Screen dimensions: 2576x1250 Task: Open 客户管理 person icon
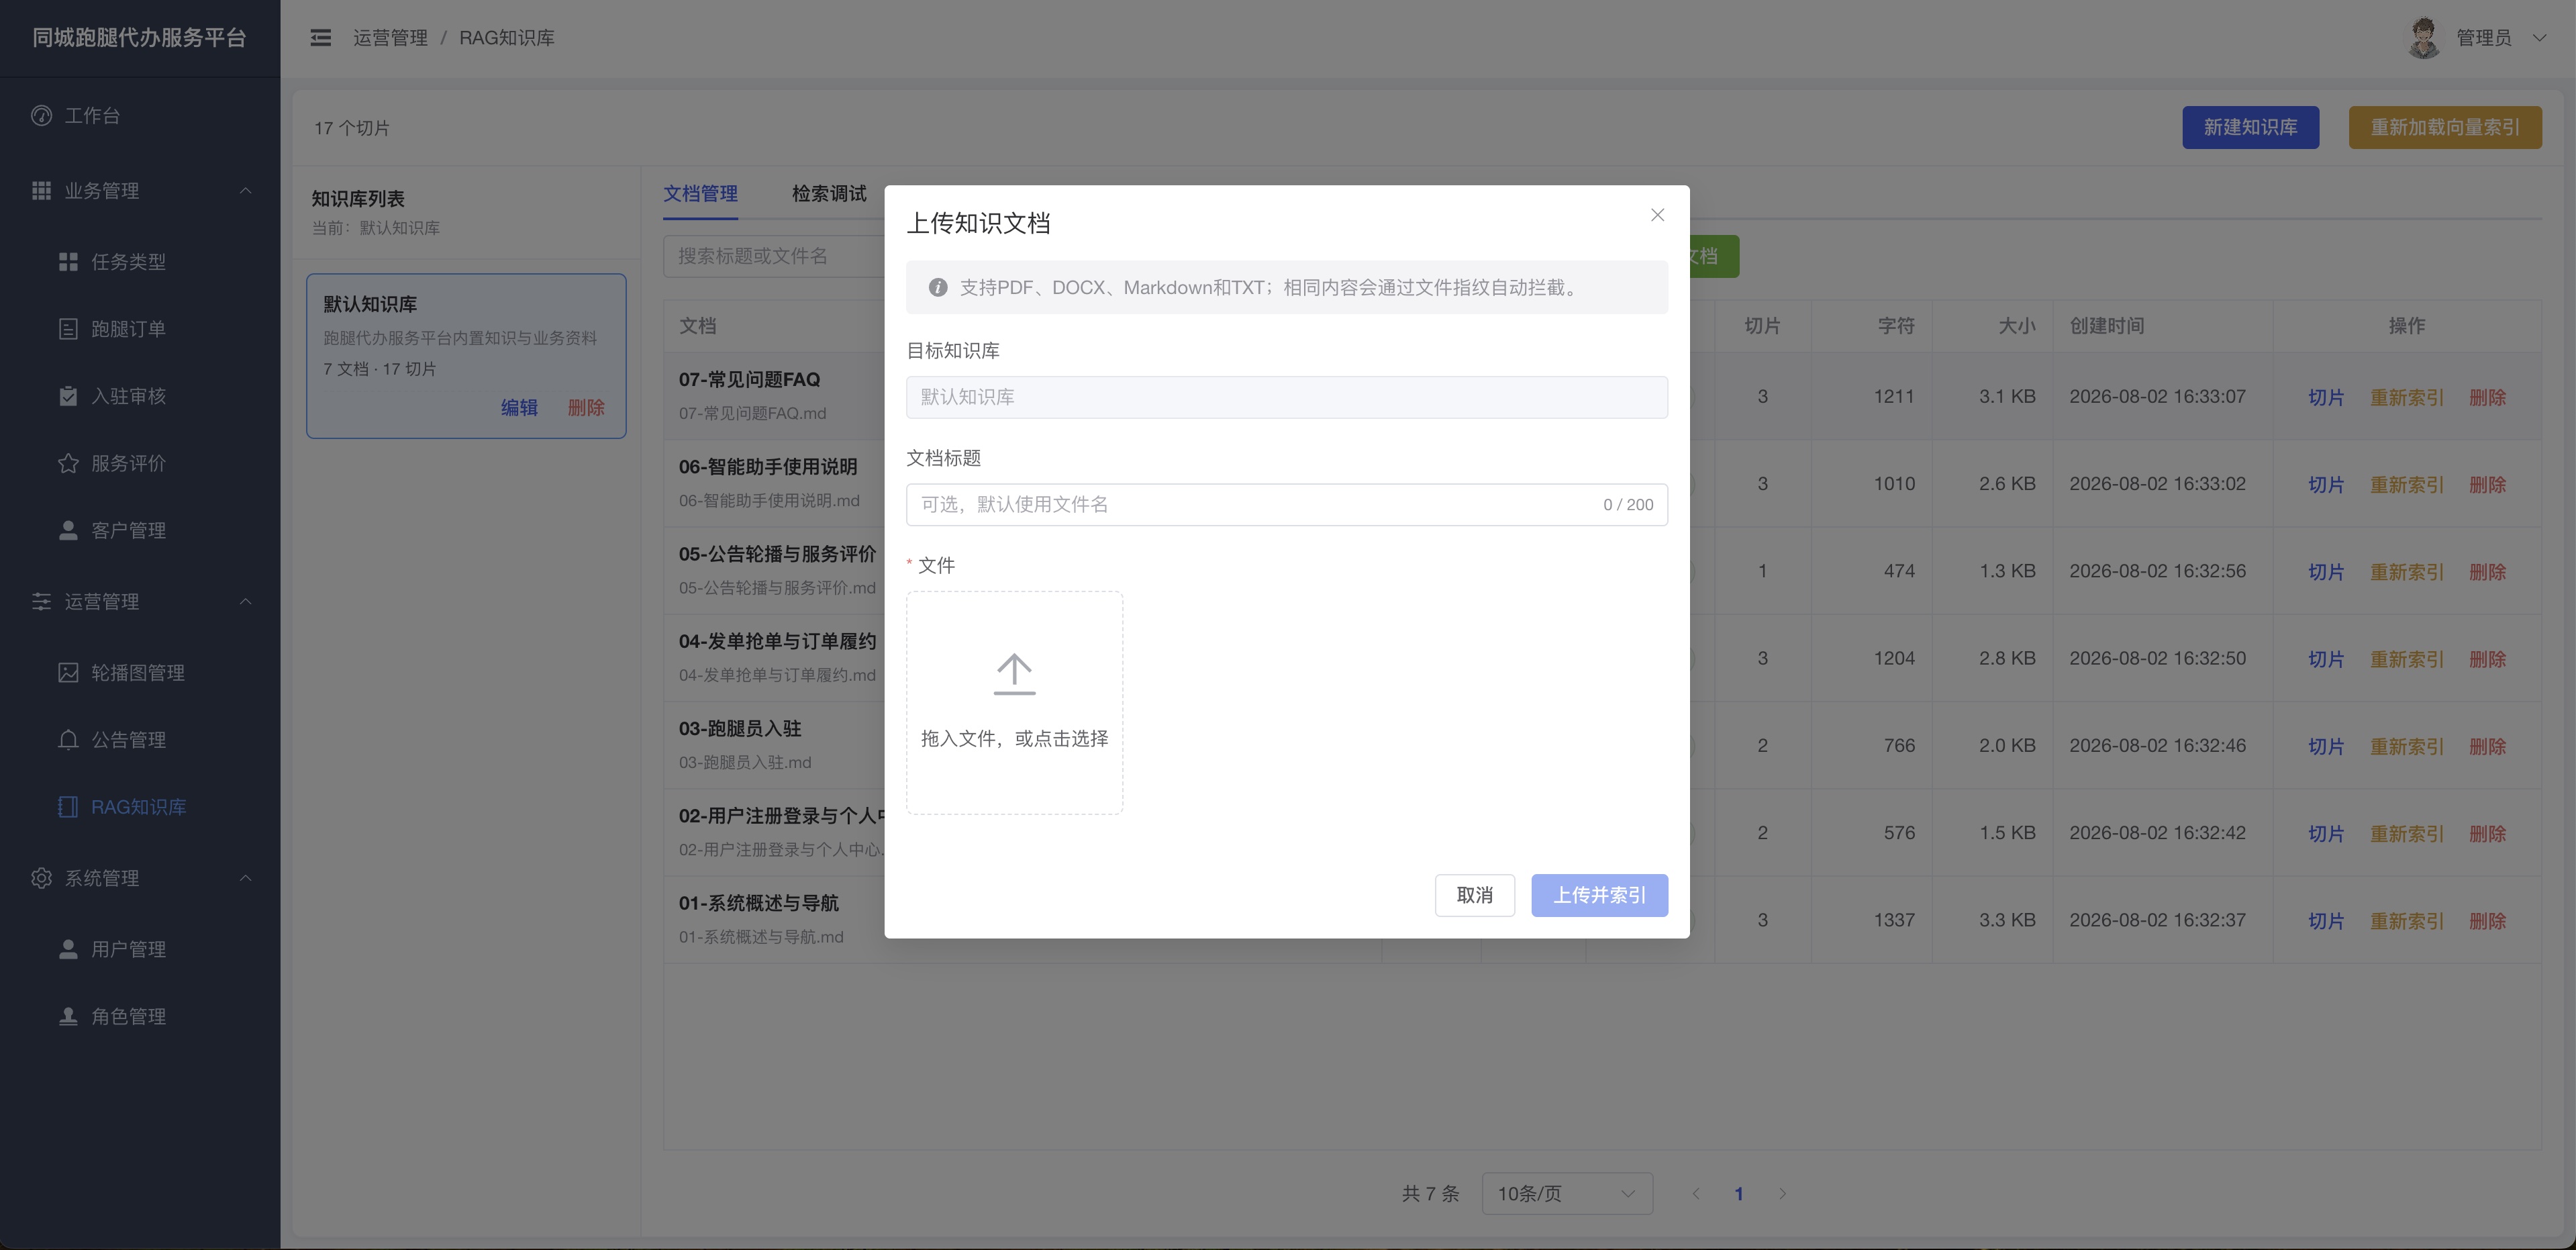pyautogui.click(x=68, y=530)
